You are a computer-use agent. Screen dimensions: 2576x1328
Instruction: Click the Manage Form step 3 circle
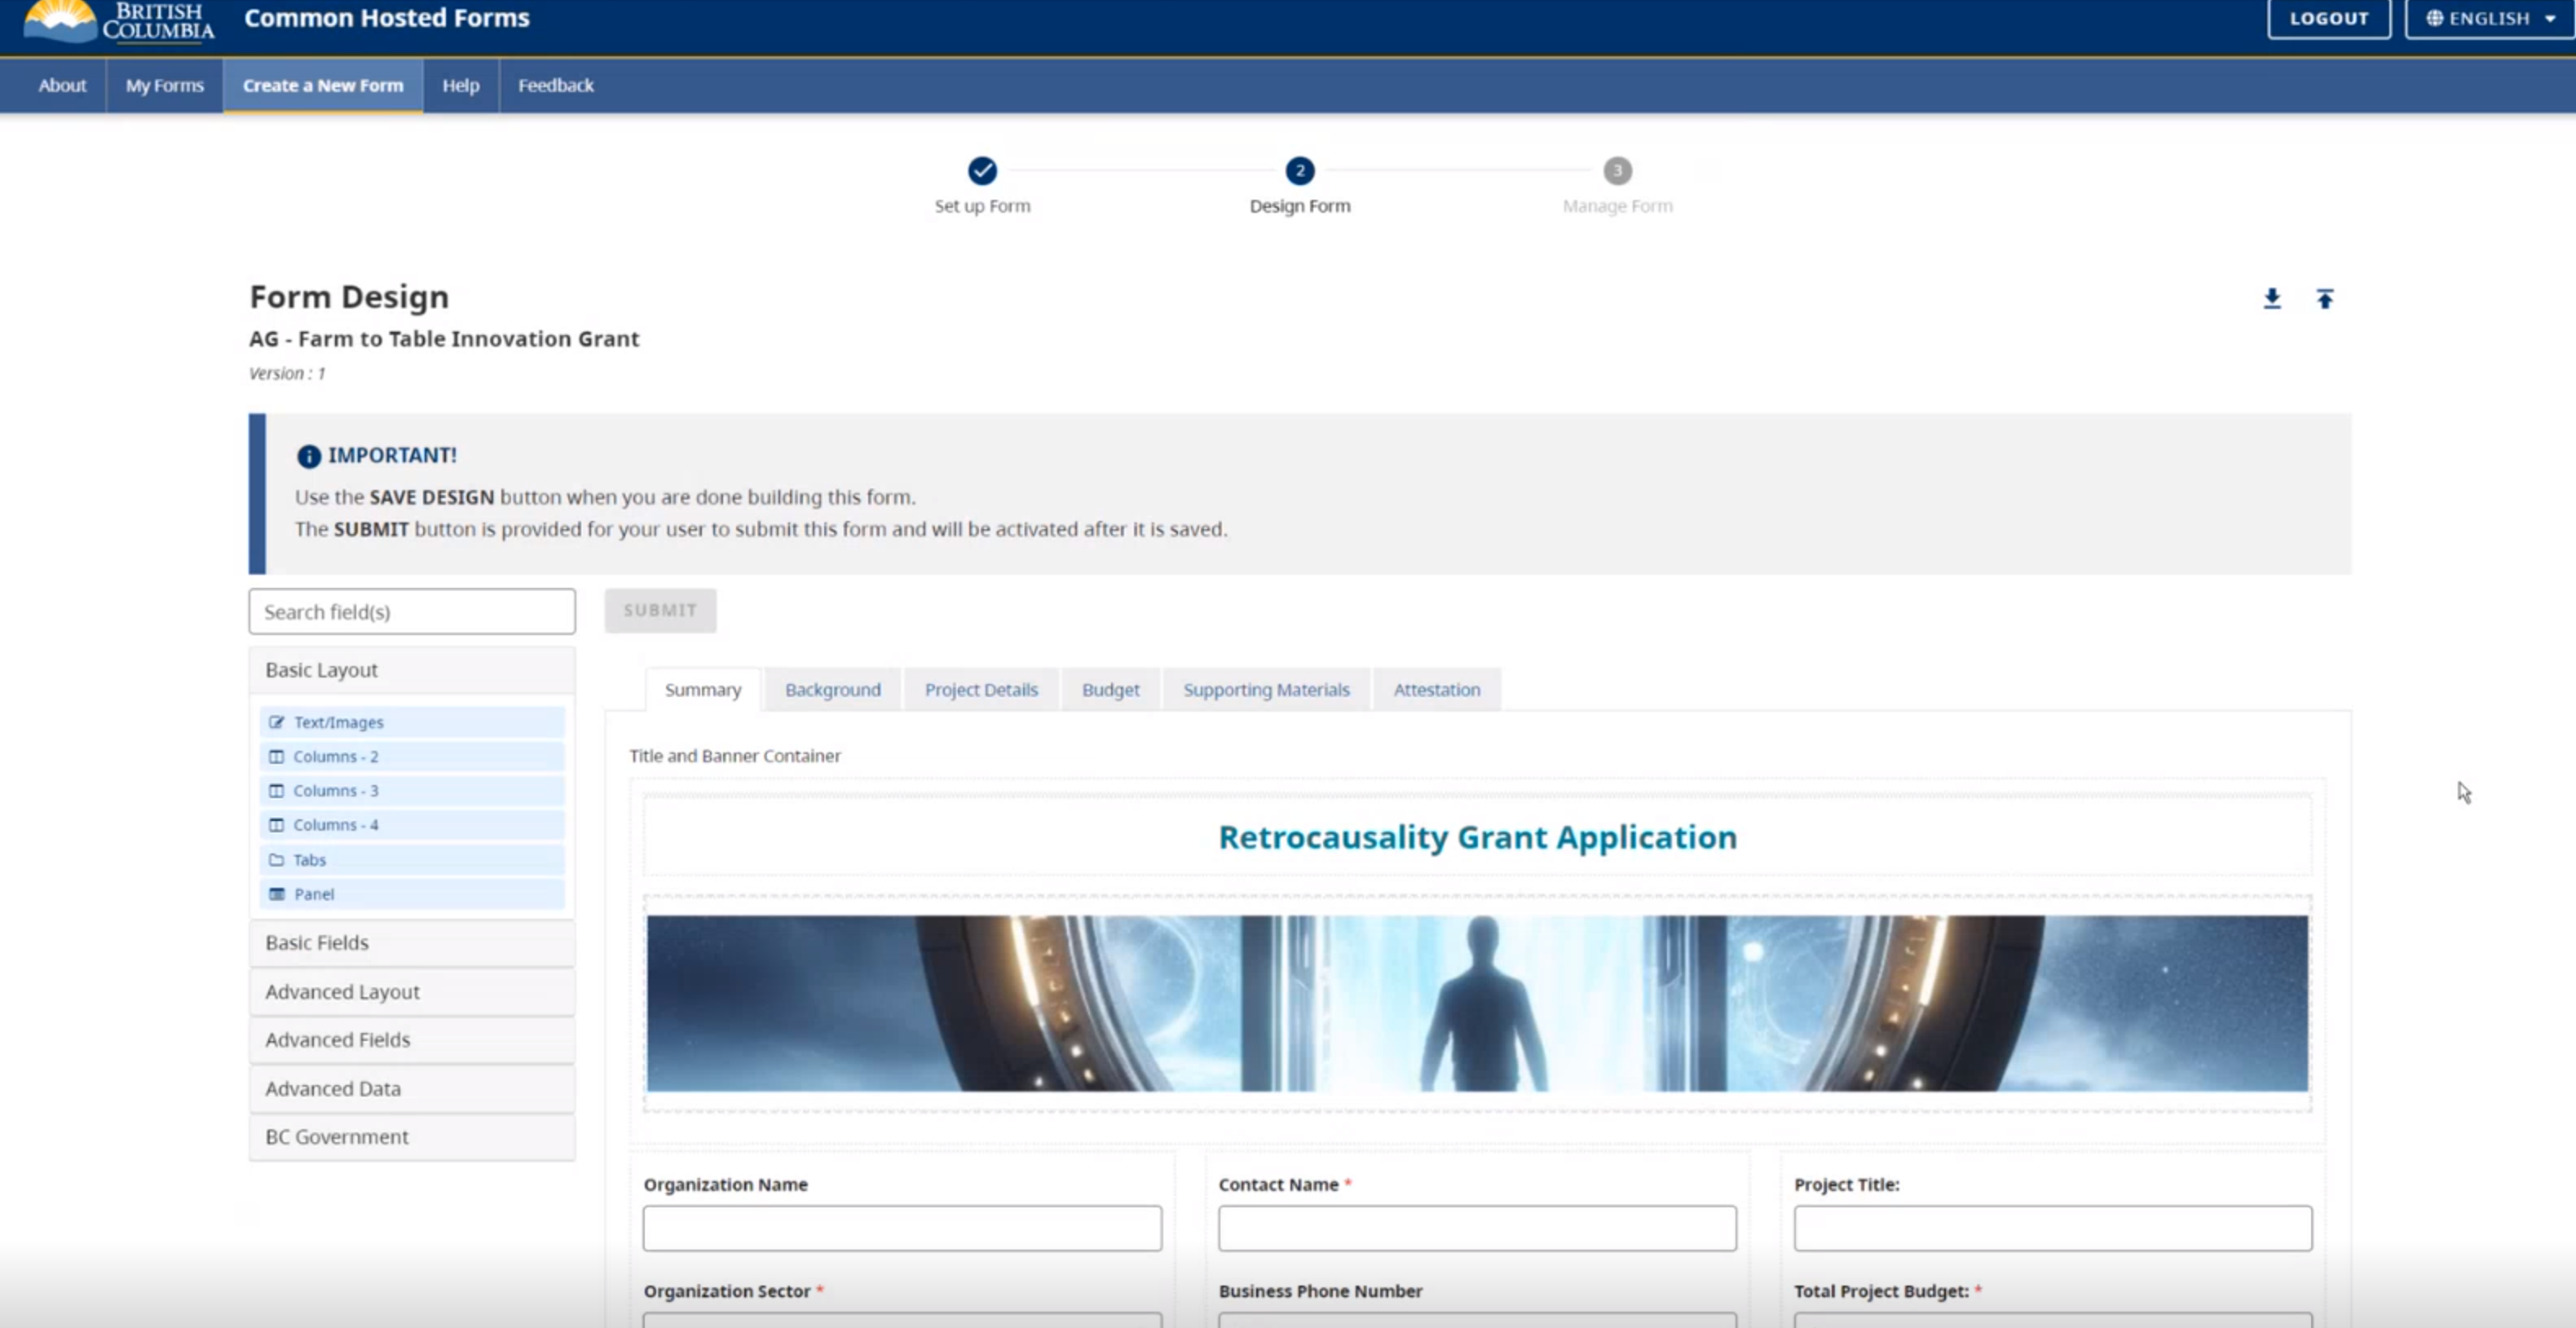[x=1617, y=171]
